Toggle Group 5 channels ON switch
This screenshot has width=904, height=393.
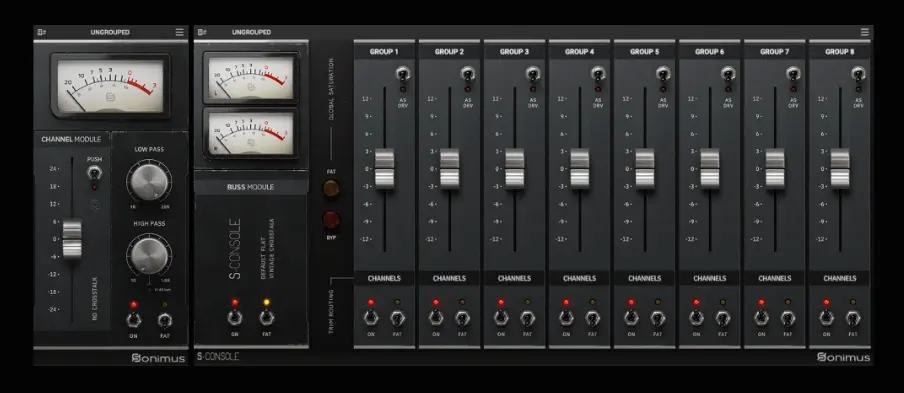(x=631, y=318)
